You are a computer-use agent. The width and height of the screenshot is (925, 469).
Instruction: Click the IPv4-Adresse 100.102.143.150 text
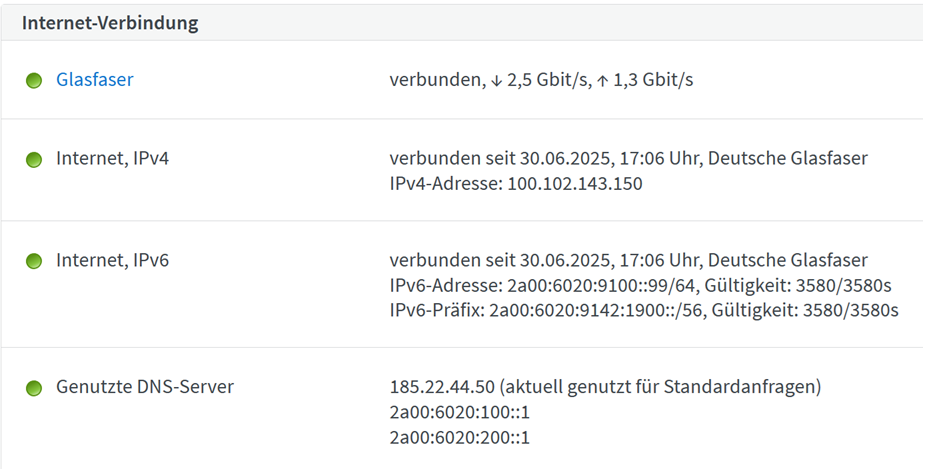pos(516,184)
